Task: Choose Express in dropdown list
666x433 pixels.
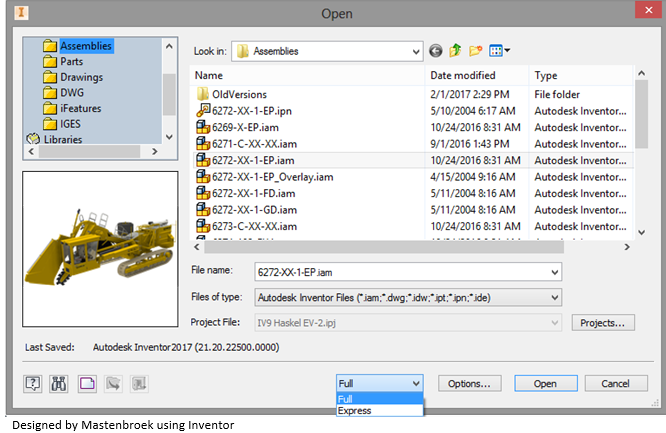Action: (x=380, y=410)
